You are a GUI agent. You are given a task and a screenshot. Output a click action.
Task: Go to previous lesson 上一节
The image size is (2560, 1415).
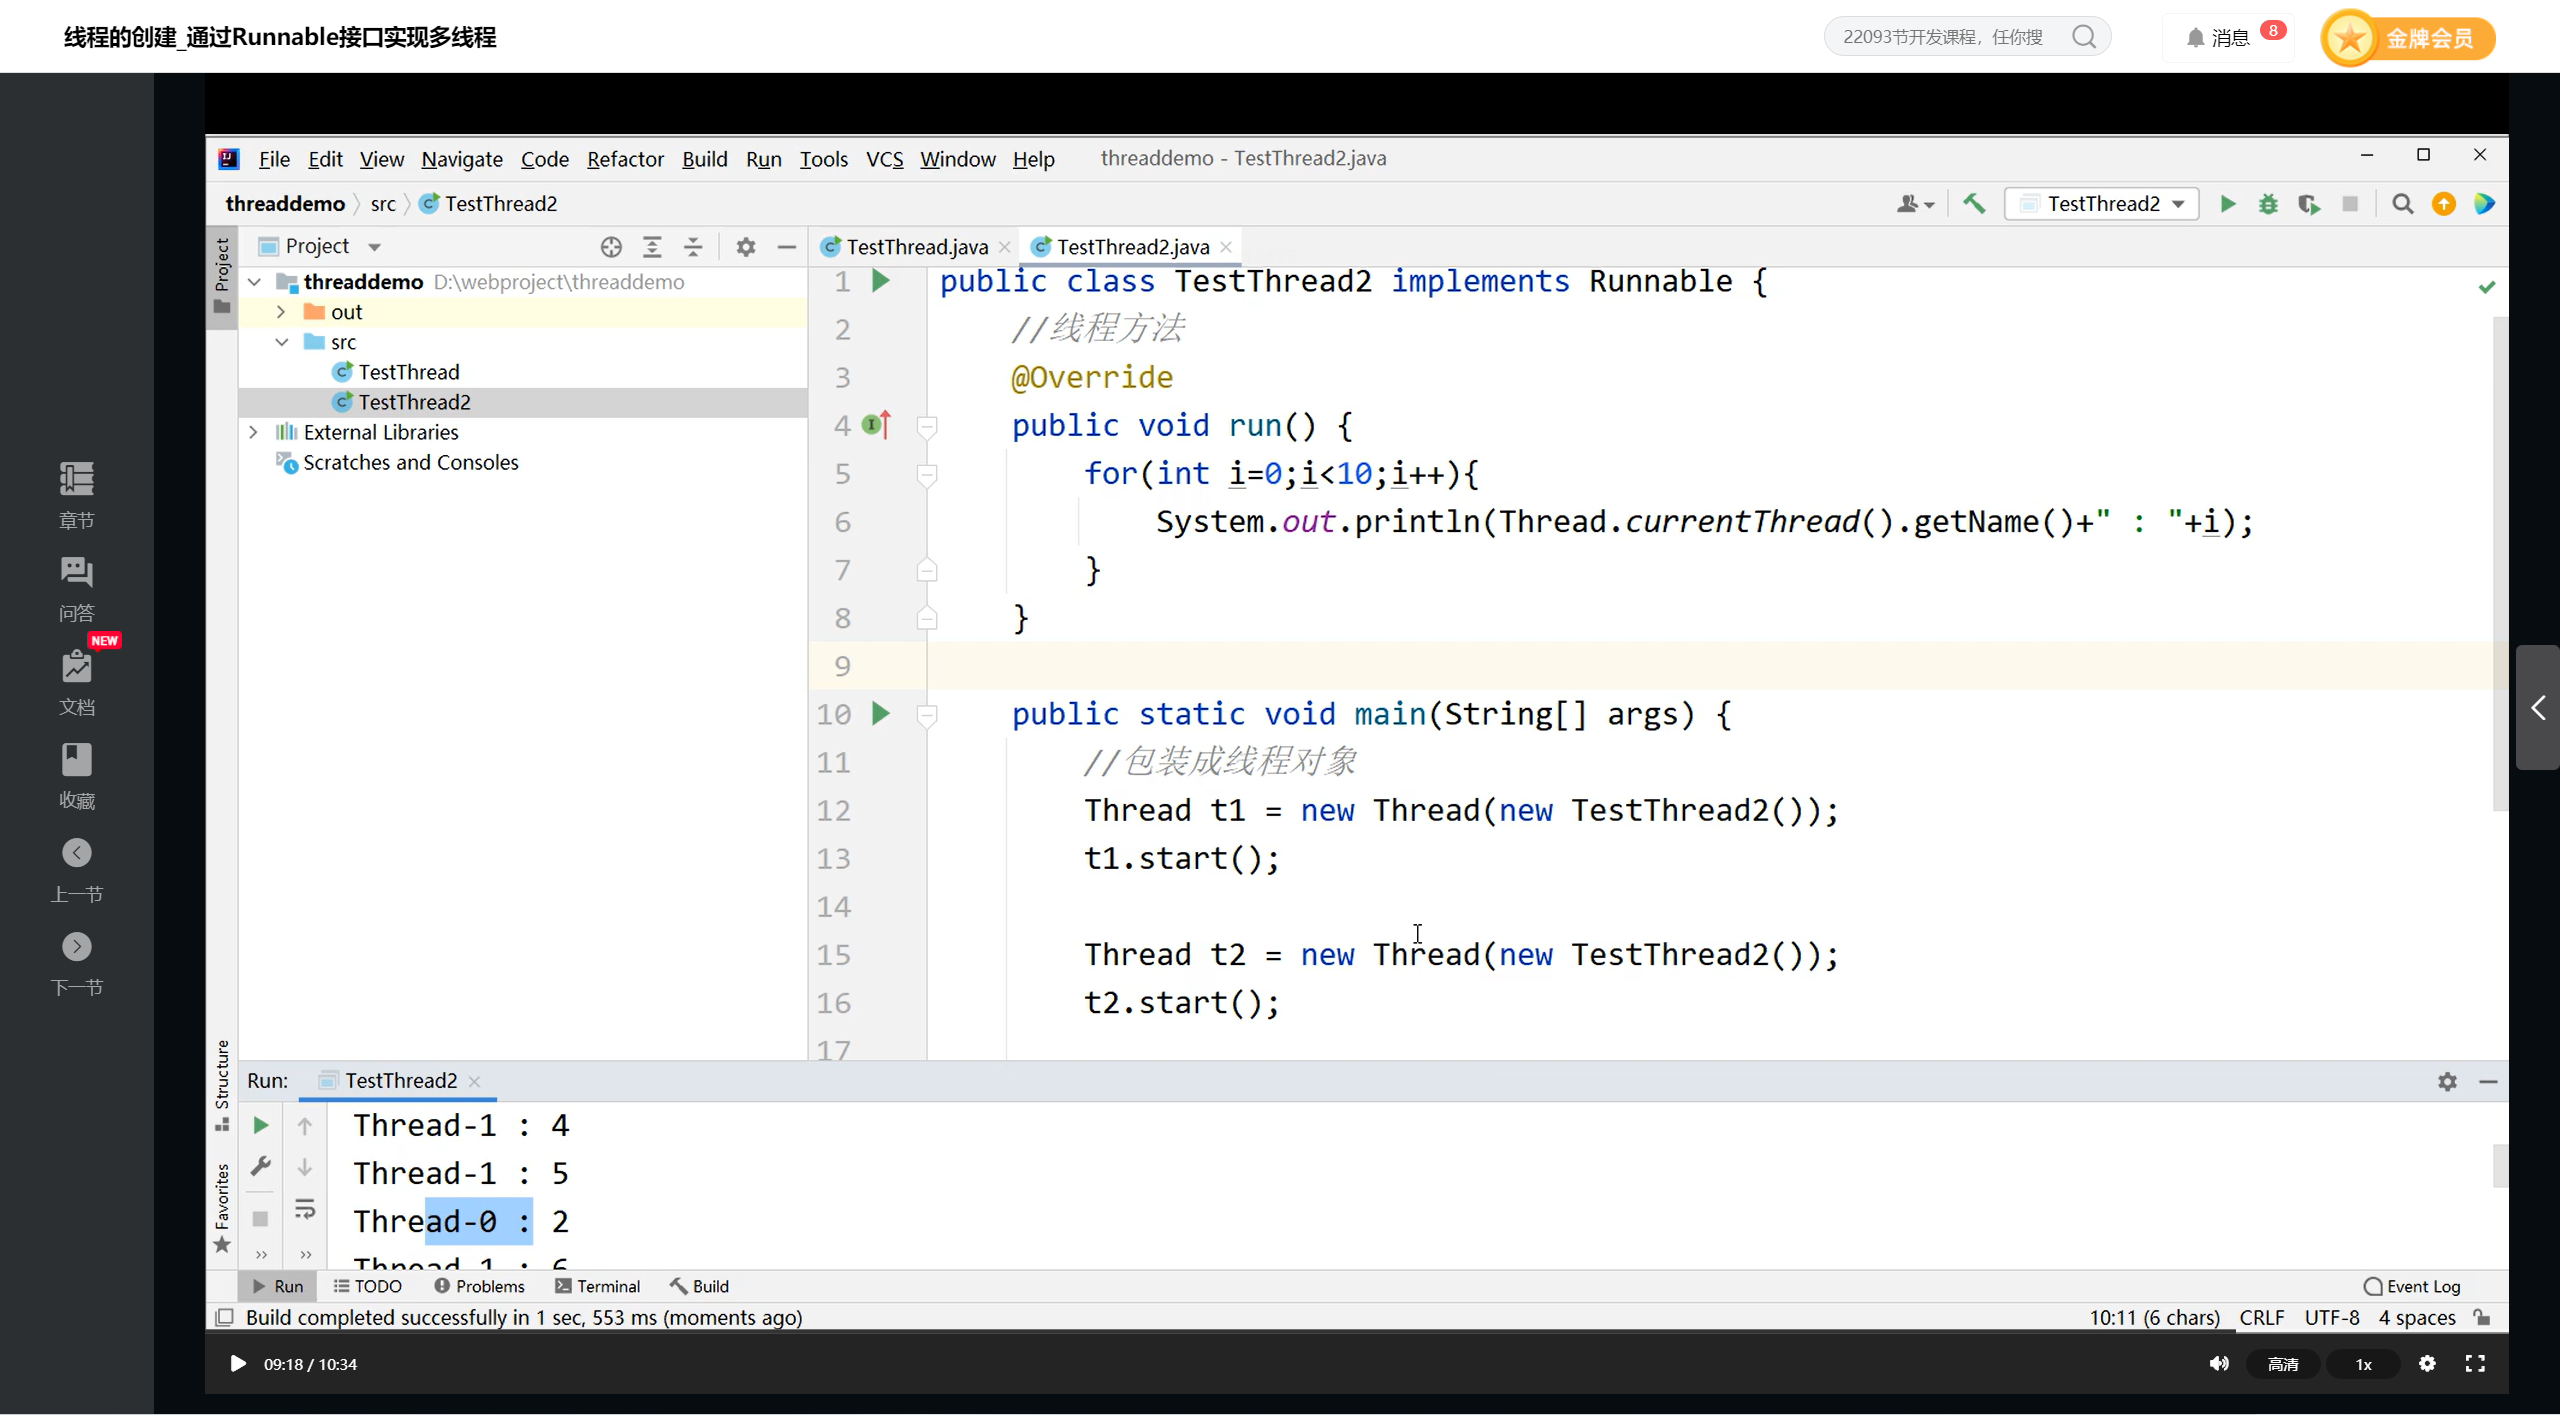[x=76, y=870]
